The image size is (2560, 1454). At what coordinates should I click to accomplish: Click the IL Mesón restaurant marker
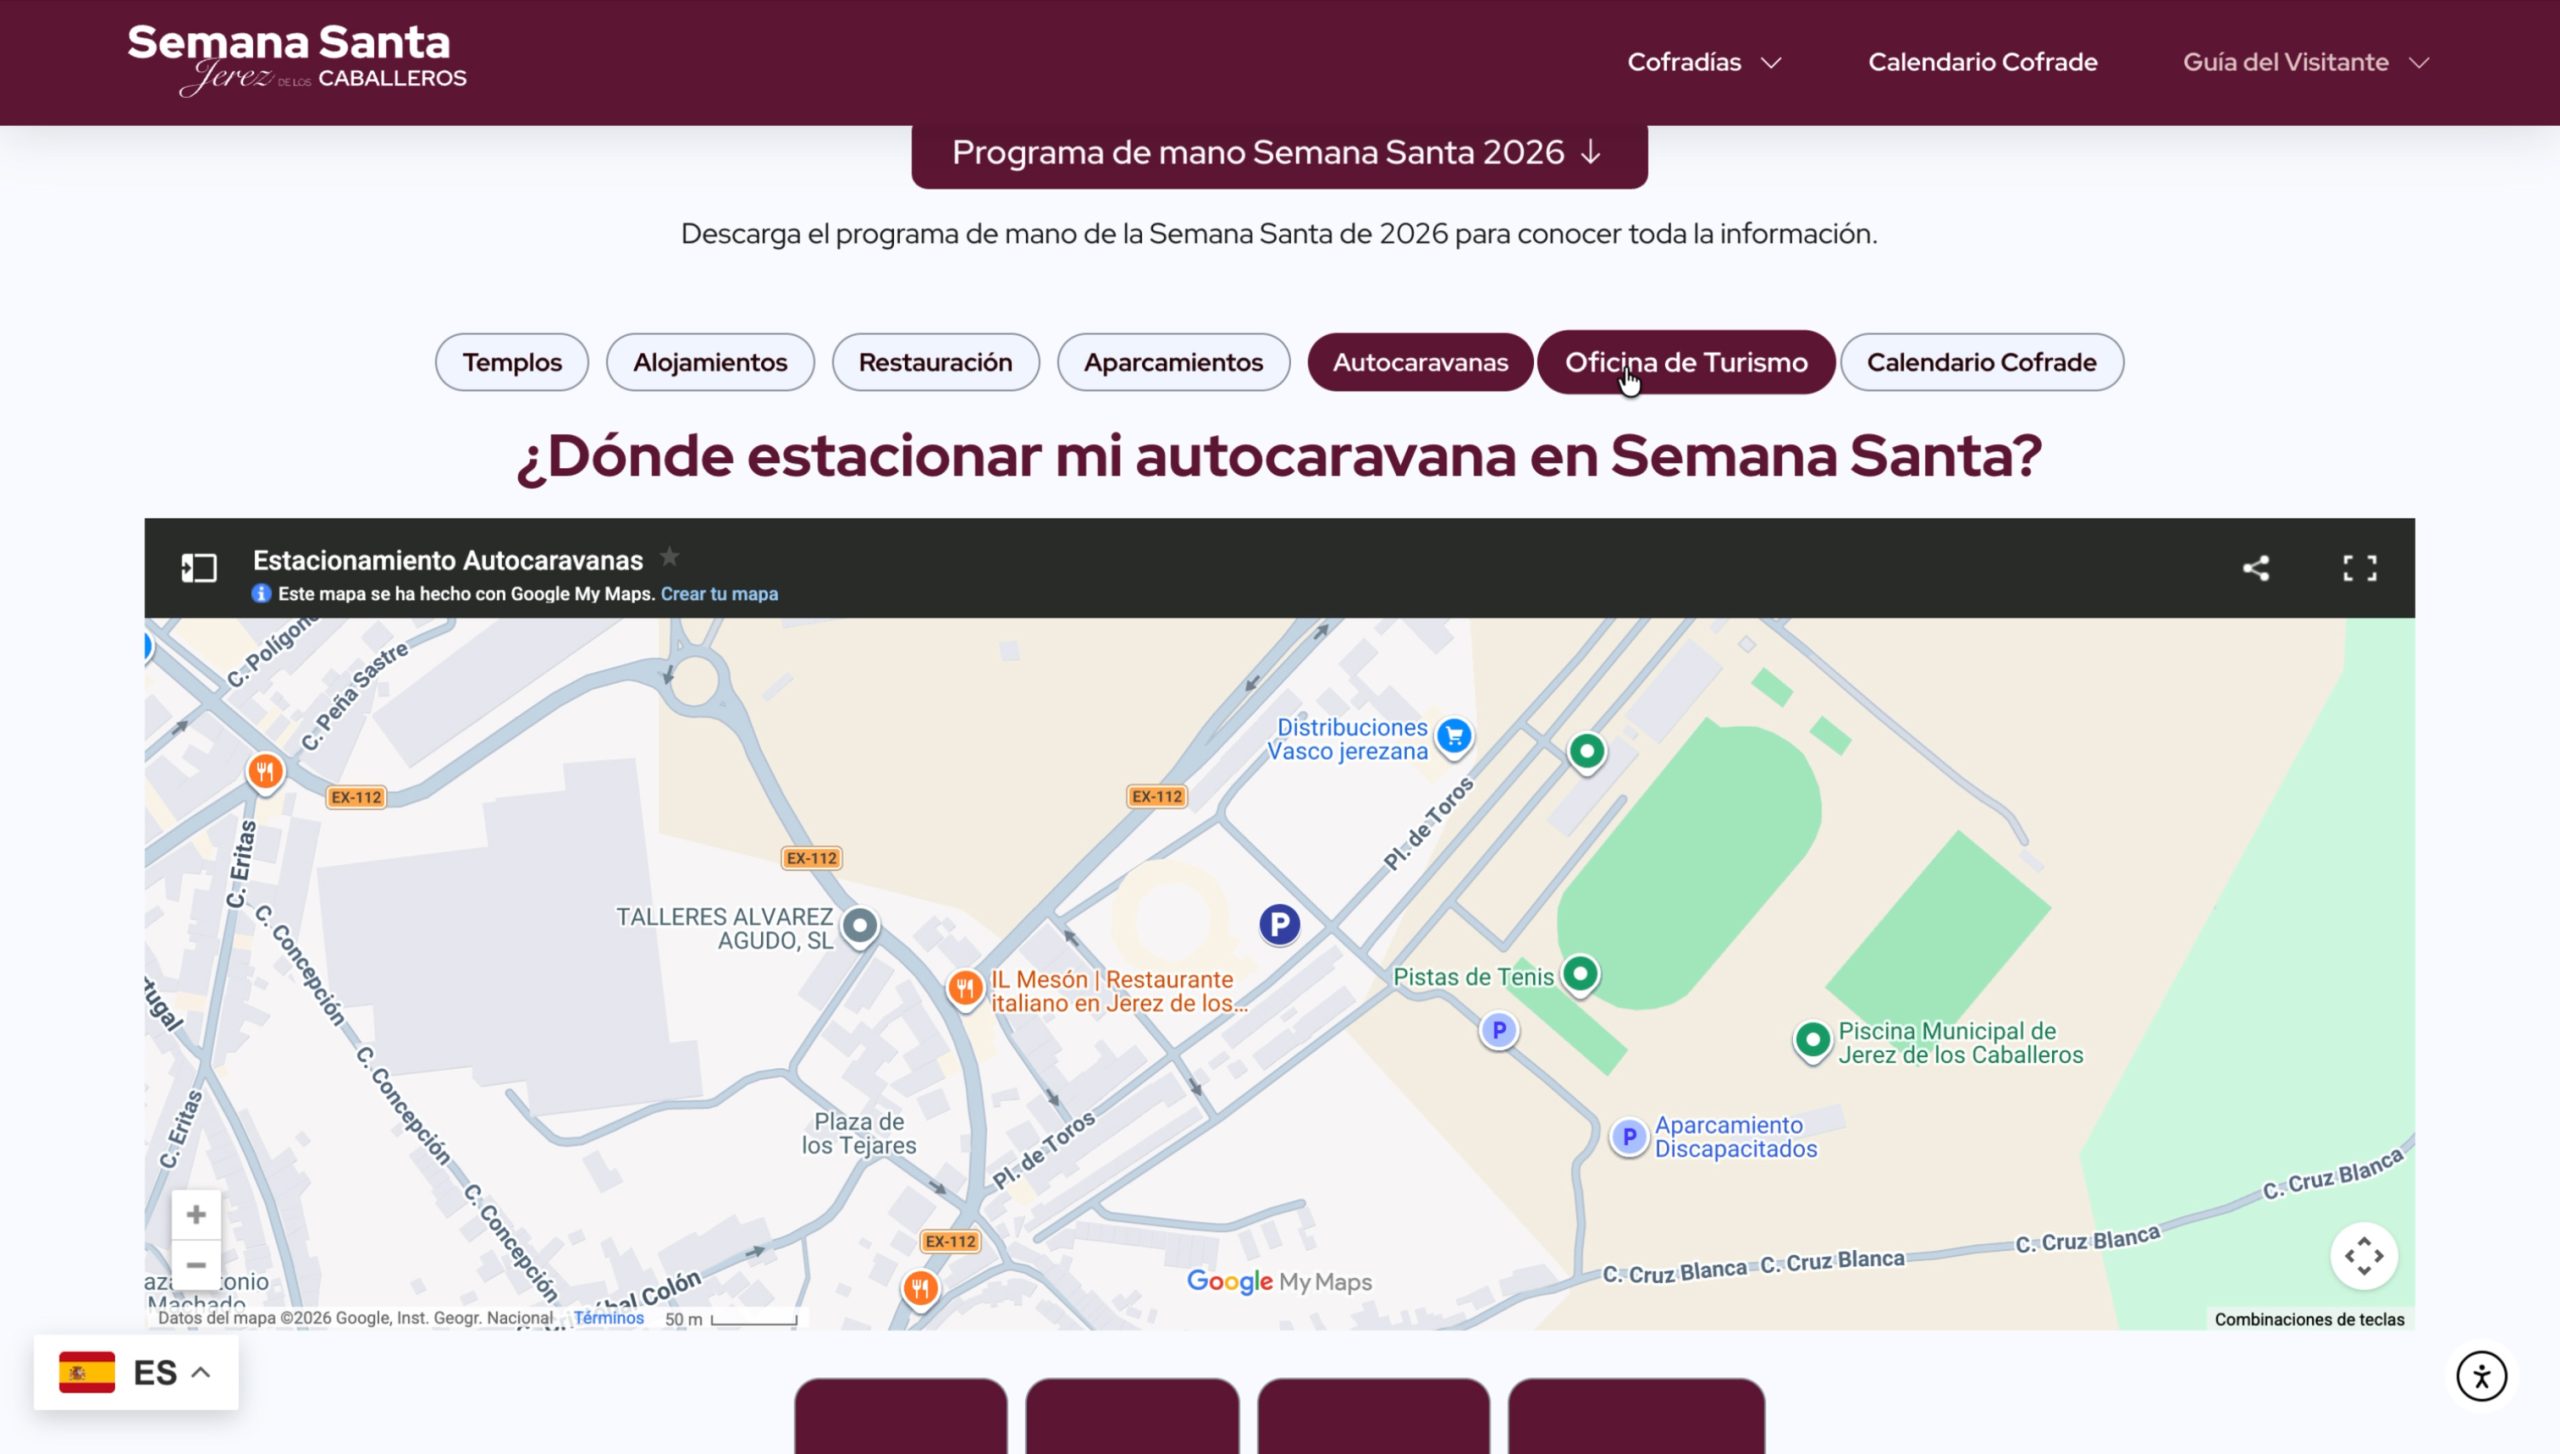pos(965,989)
